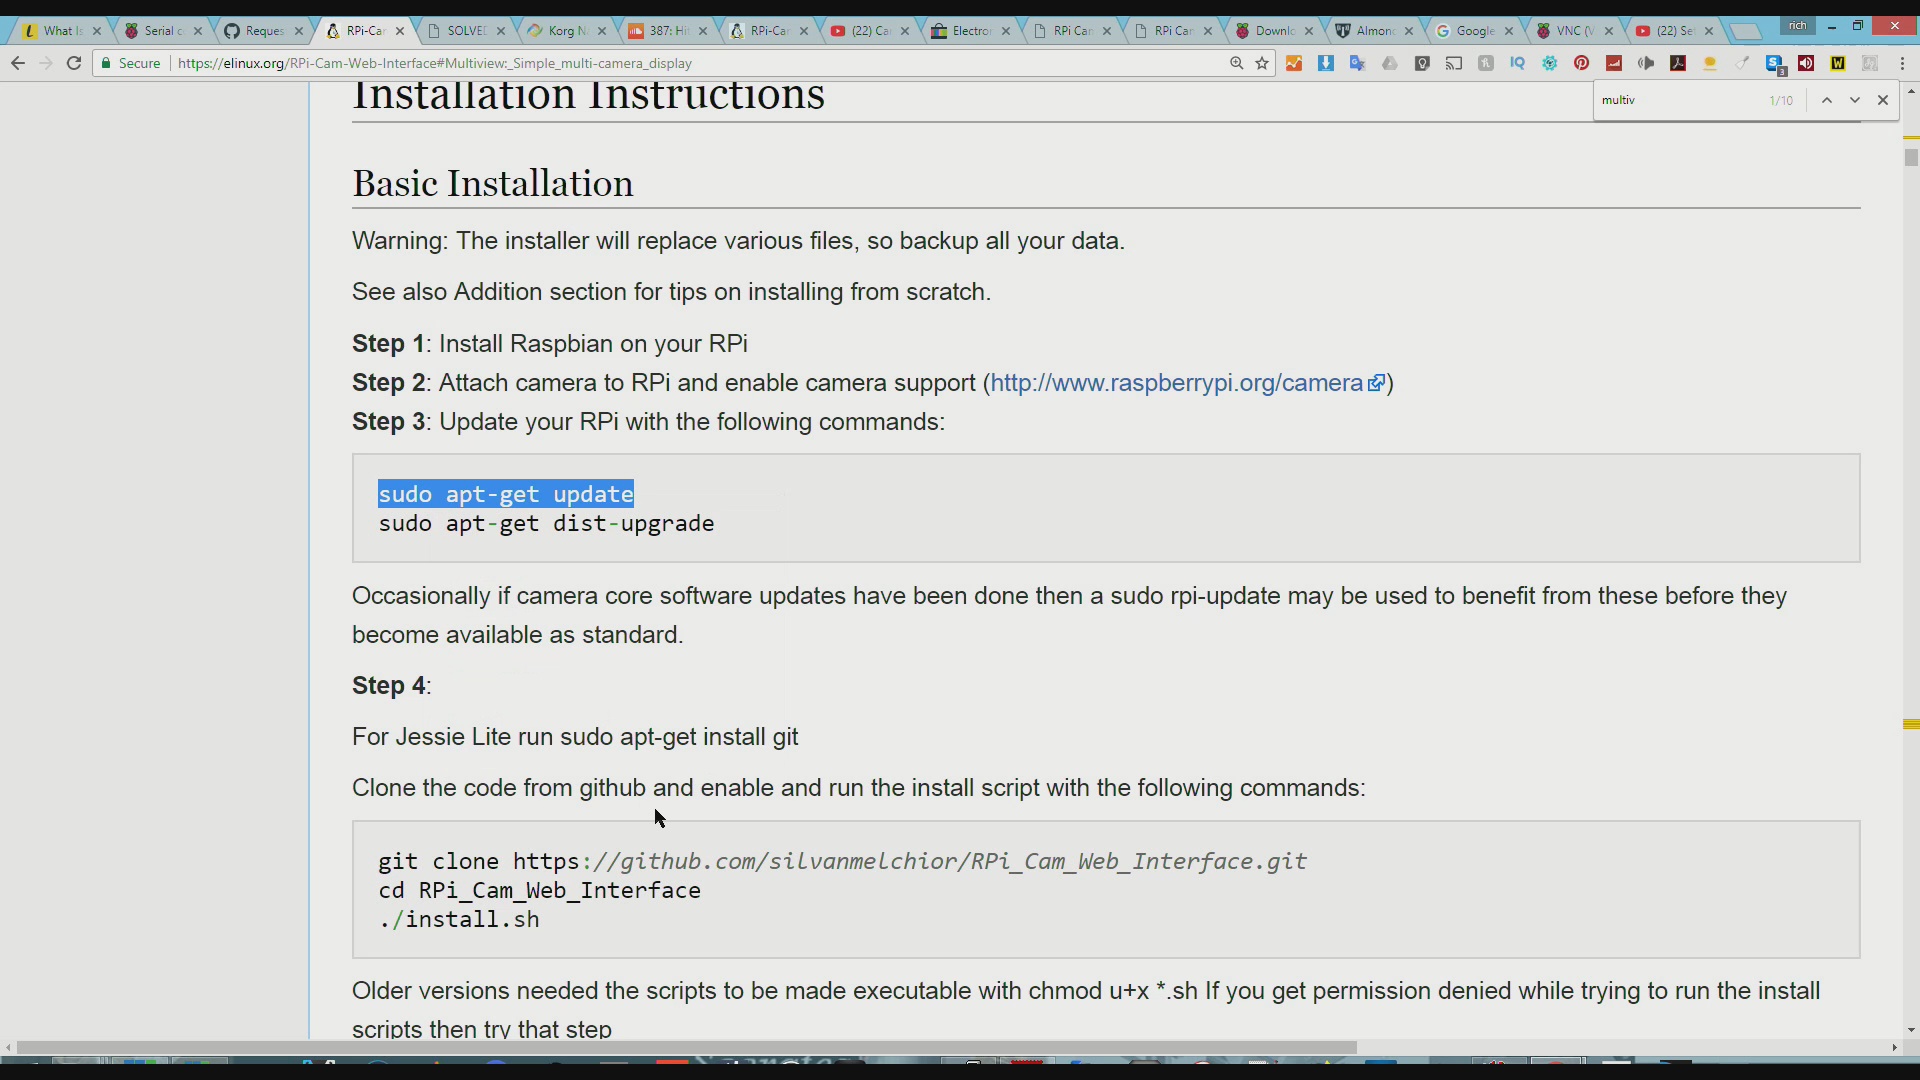Image resolution: width=1920 pixels, height=1080 pixels.
Task: Click the 'Basic Installation' heading
Action: pyautogui.click(x=493, y=184)
